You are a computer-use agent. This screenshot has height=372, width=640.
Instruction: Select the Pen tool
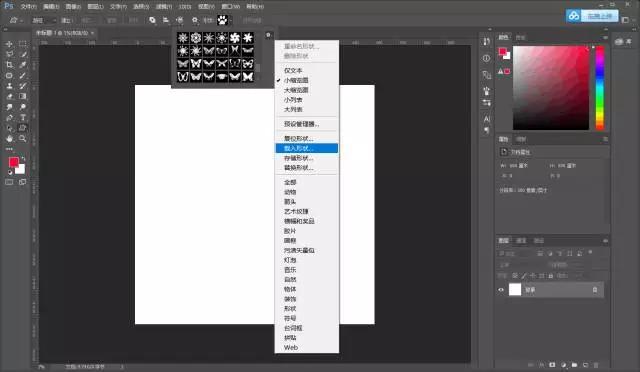[9, 118]
